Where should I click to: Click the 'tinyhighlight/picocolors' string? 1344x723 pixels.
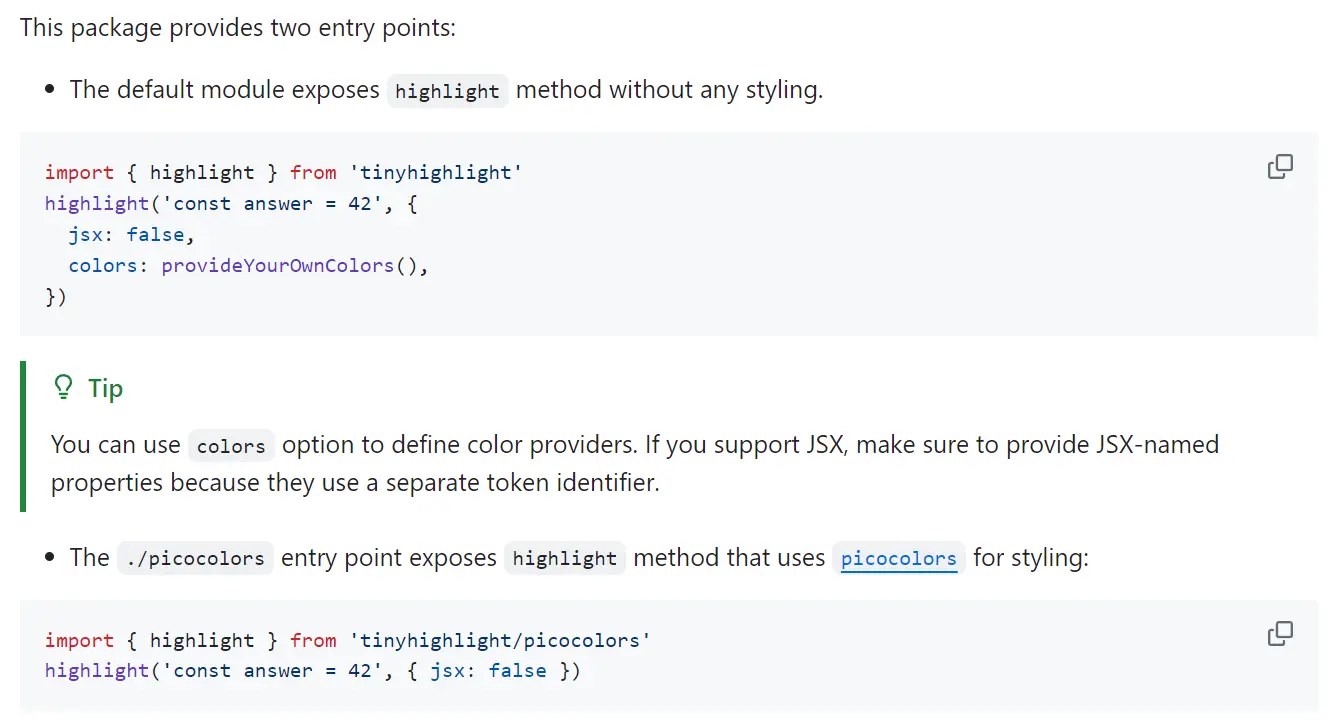click(499, 640)
